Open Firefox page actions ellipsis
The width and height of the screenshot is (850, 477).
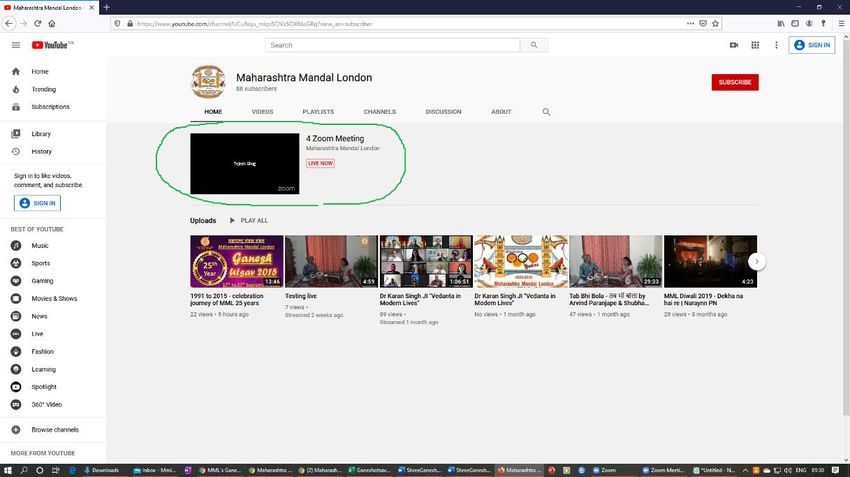(x=690, y=23)
